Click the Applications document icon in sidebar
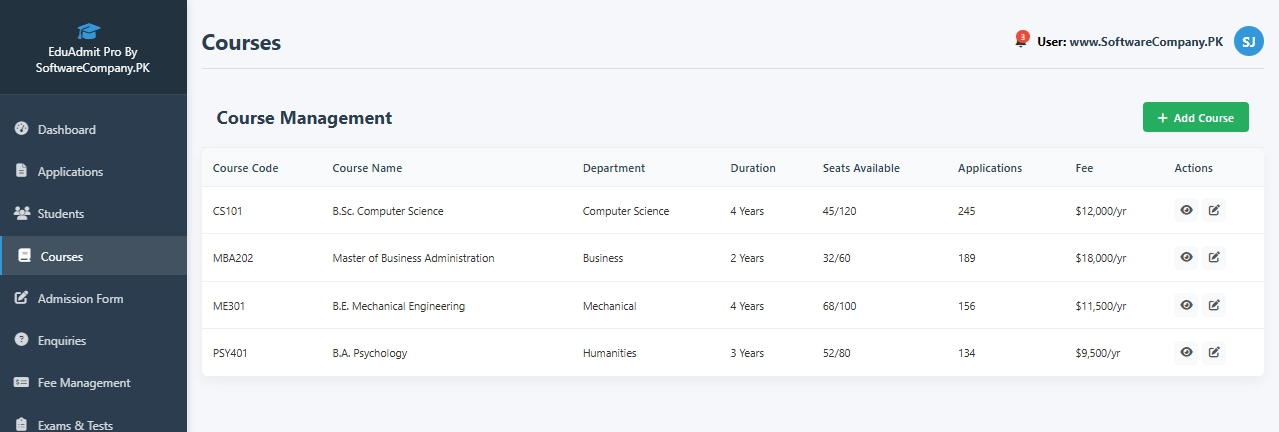Screen dimensions: 1279x432 [21, 171]
